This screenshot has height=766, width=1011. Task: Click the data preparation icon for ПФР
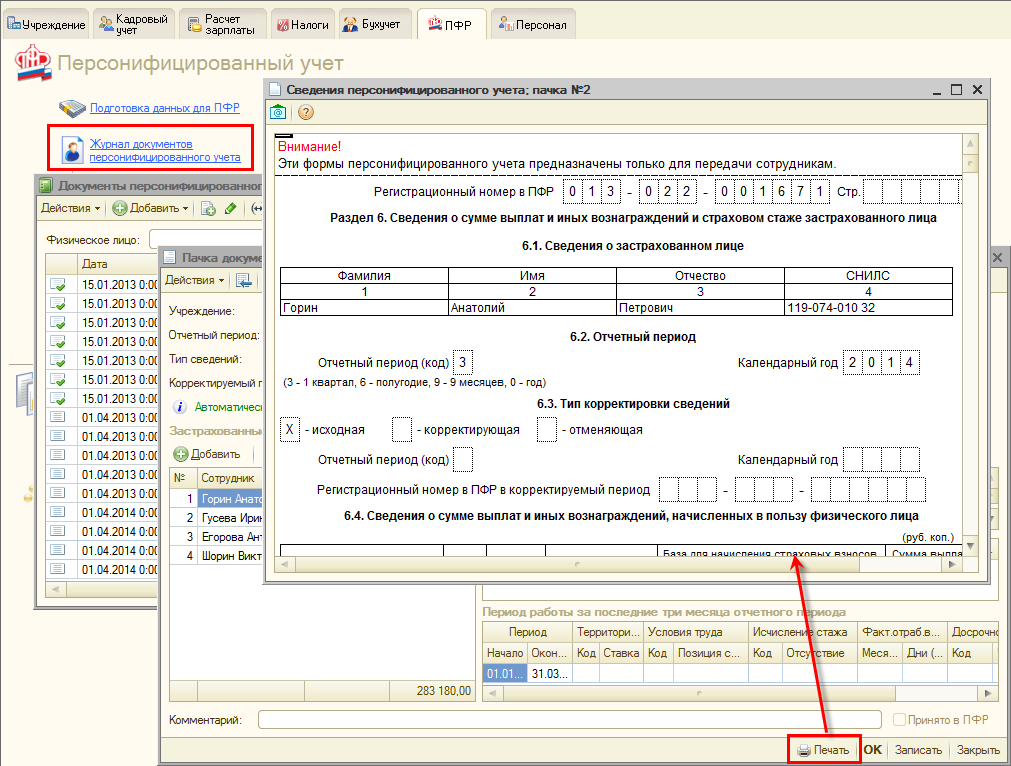point(72,107)
